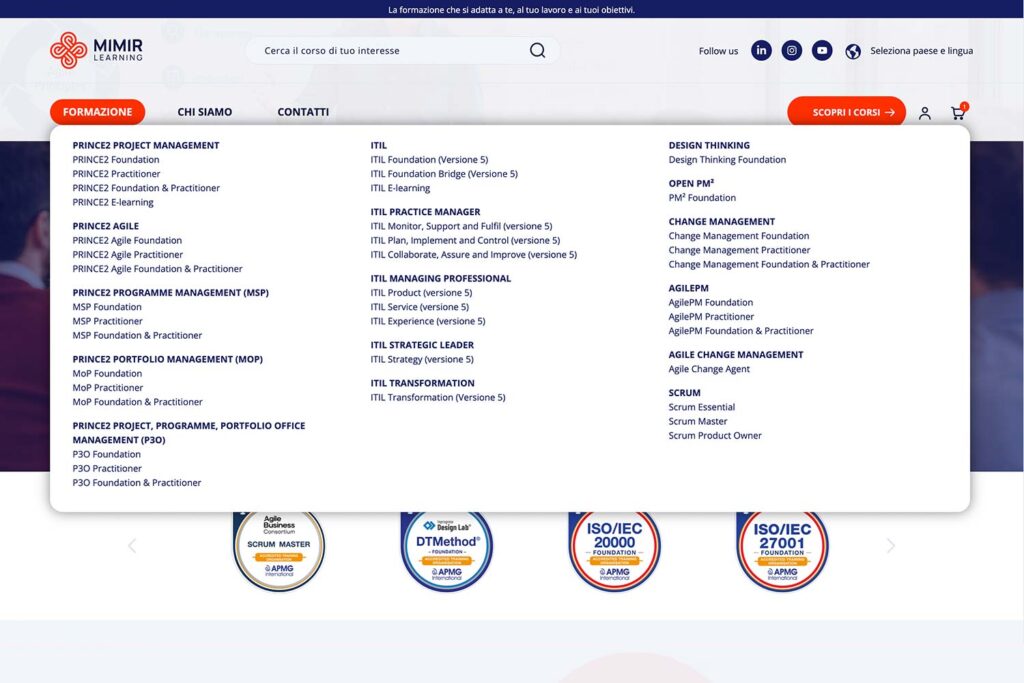Open the Scrum Product Owner course

point(715,436)
